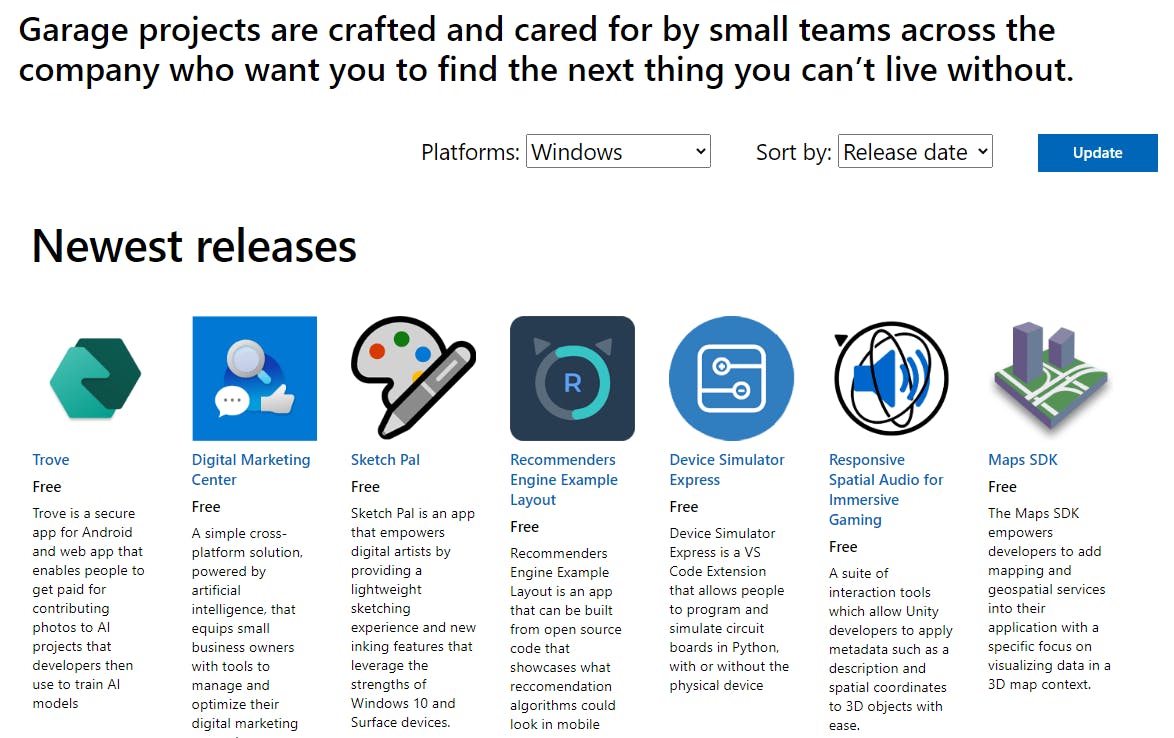Screen dimensions: 1174x738
Task: Click the Sketch Pal description about digital artists
Action: (413, 617)
